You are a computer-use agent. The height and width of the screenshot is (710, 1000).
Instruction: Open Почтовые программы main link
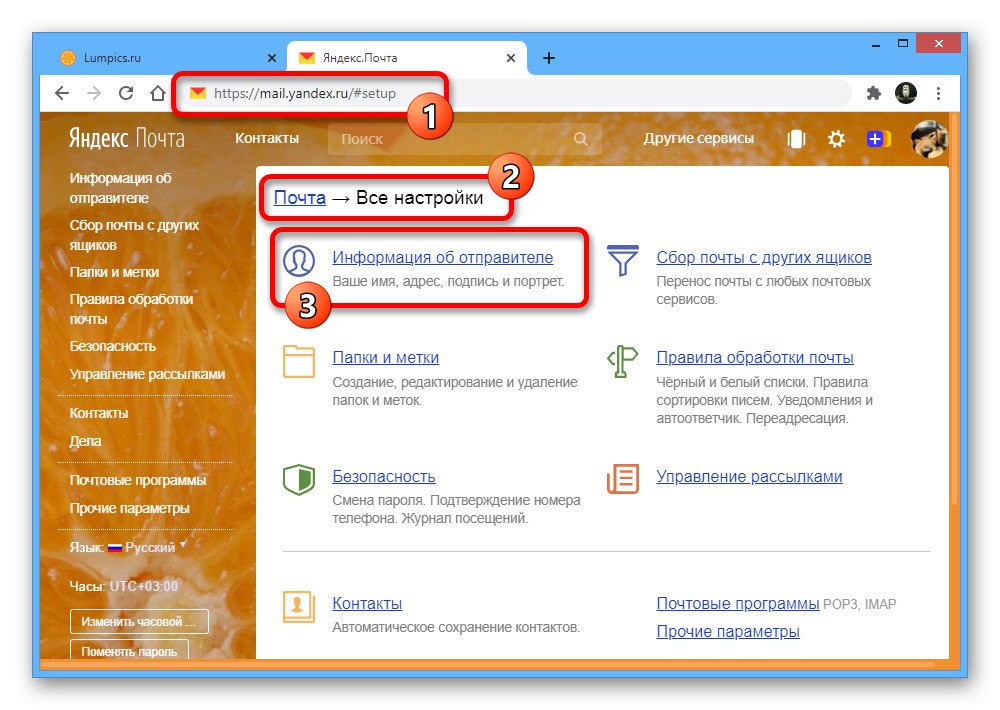coord(738,603)
